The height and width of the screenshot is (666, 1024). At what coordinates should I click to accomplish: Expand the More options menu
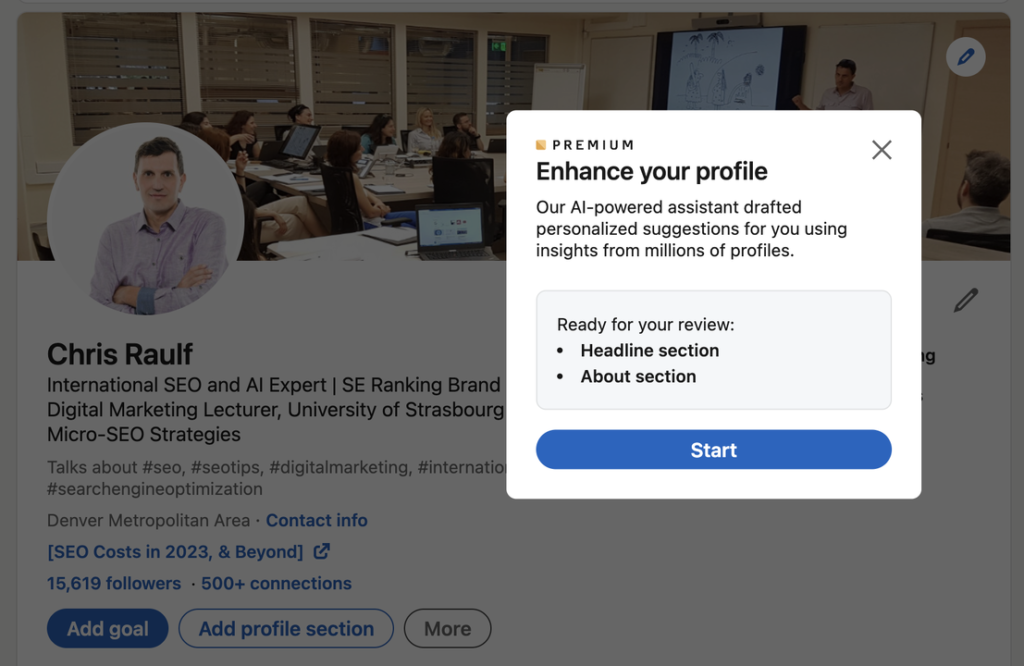[x=447, y=629]
